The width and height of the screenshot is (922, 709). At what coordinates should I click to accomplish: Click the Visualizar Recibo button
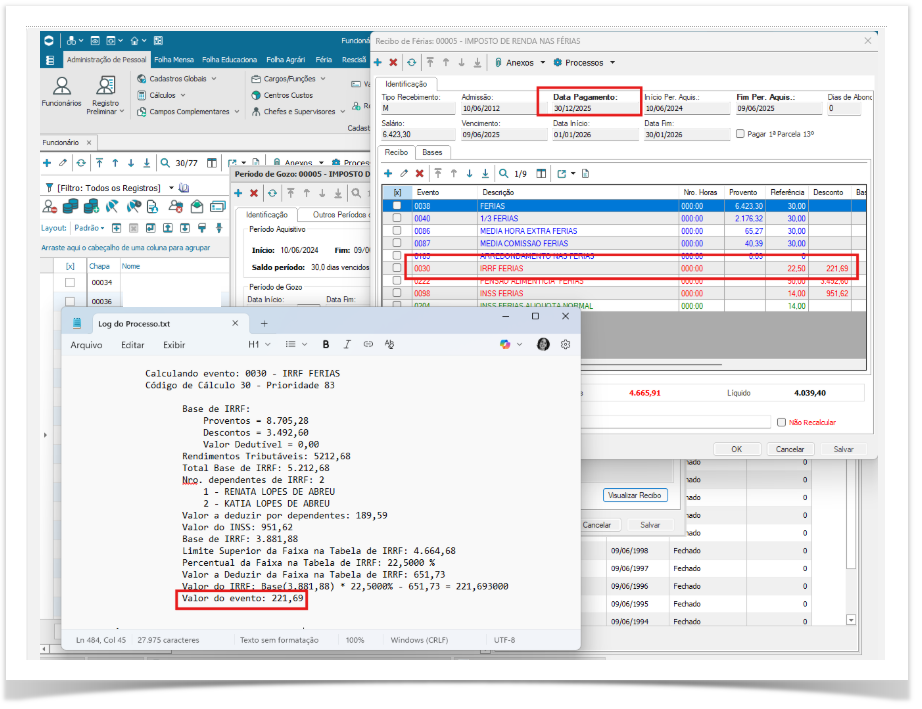tap(634, 496)
